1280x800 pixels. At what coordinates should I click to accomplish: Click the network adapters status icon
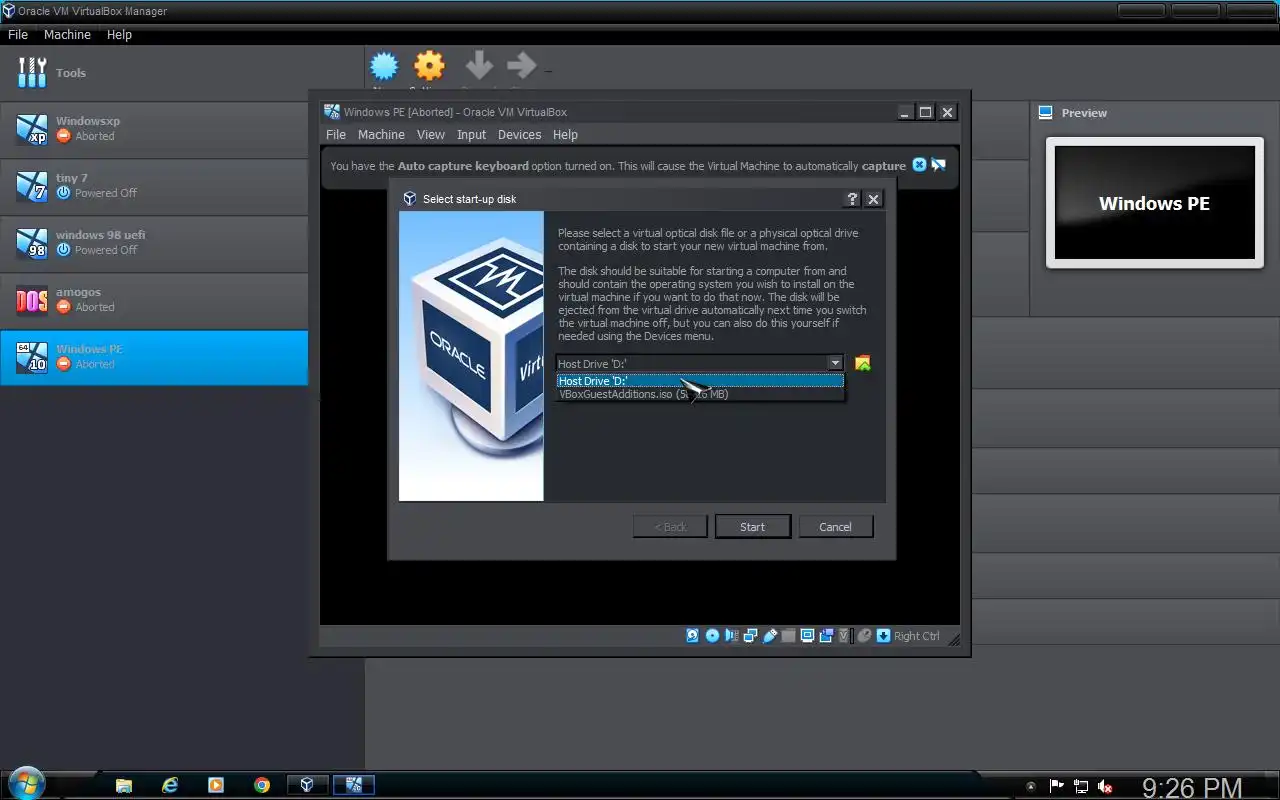[750, 635]
